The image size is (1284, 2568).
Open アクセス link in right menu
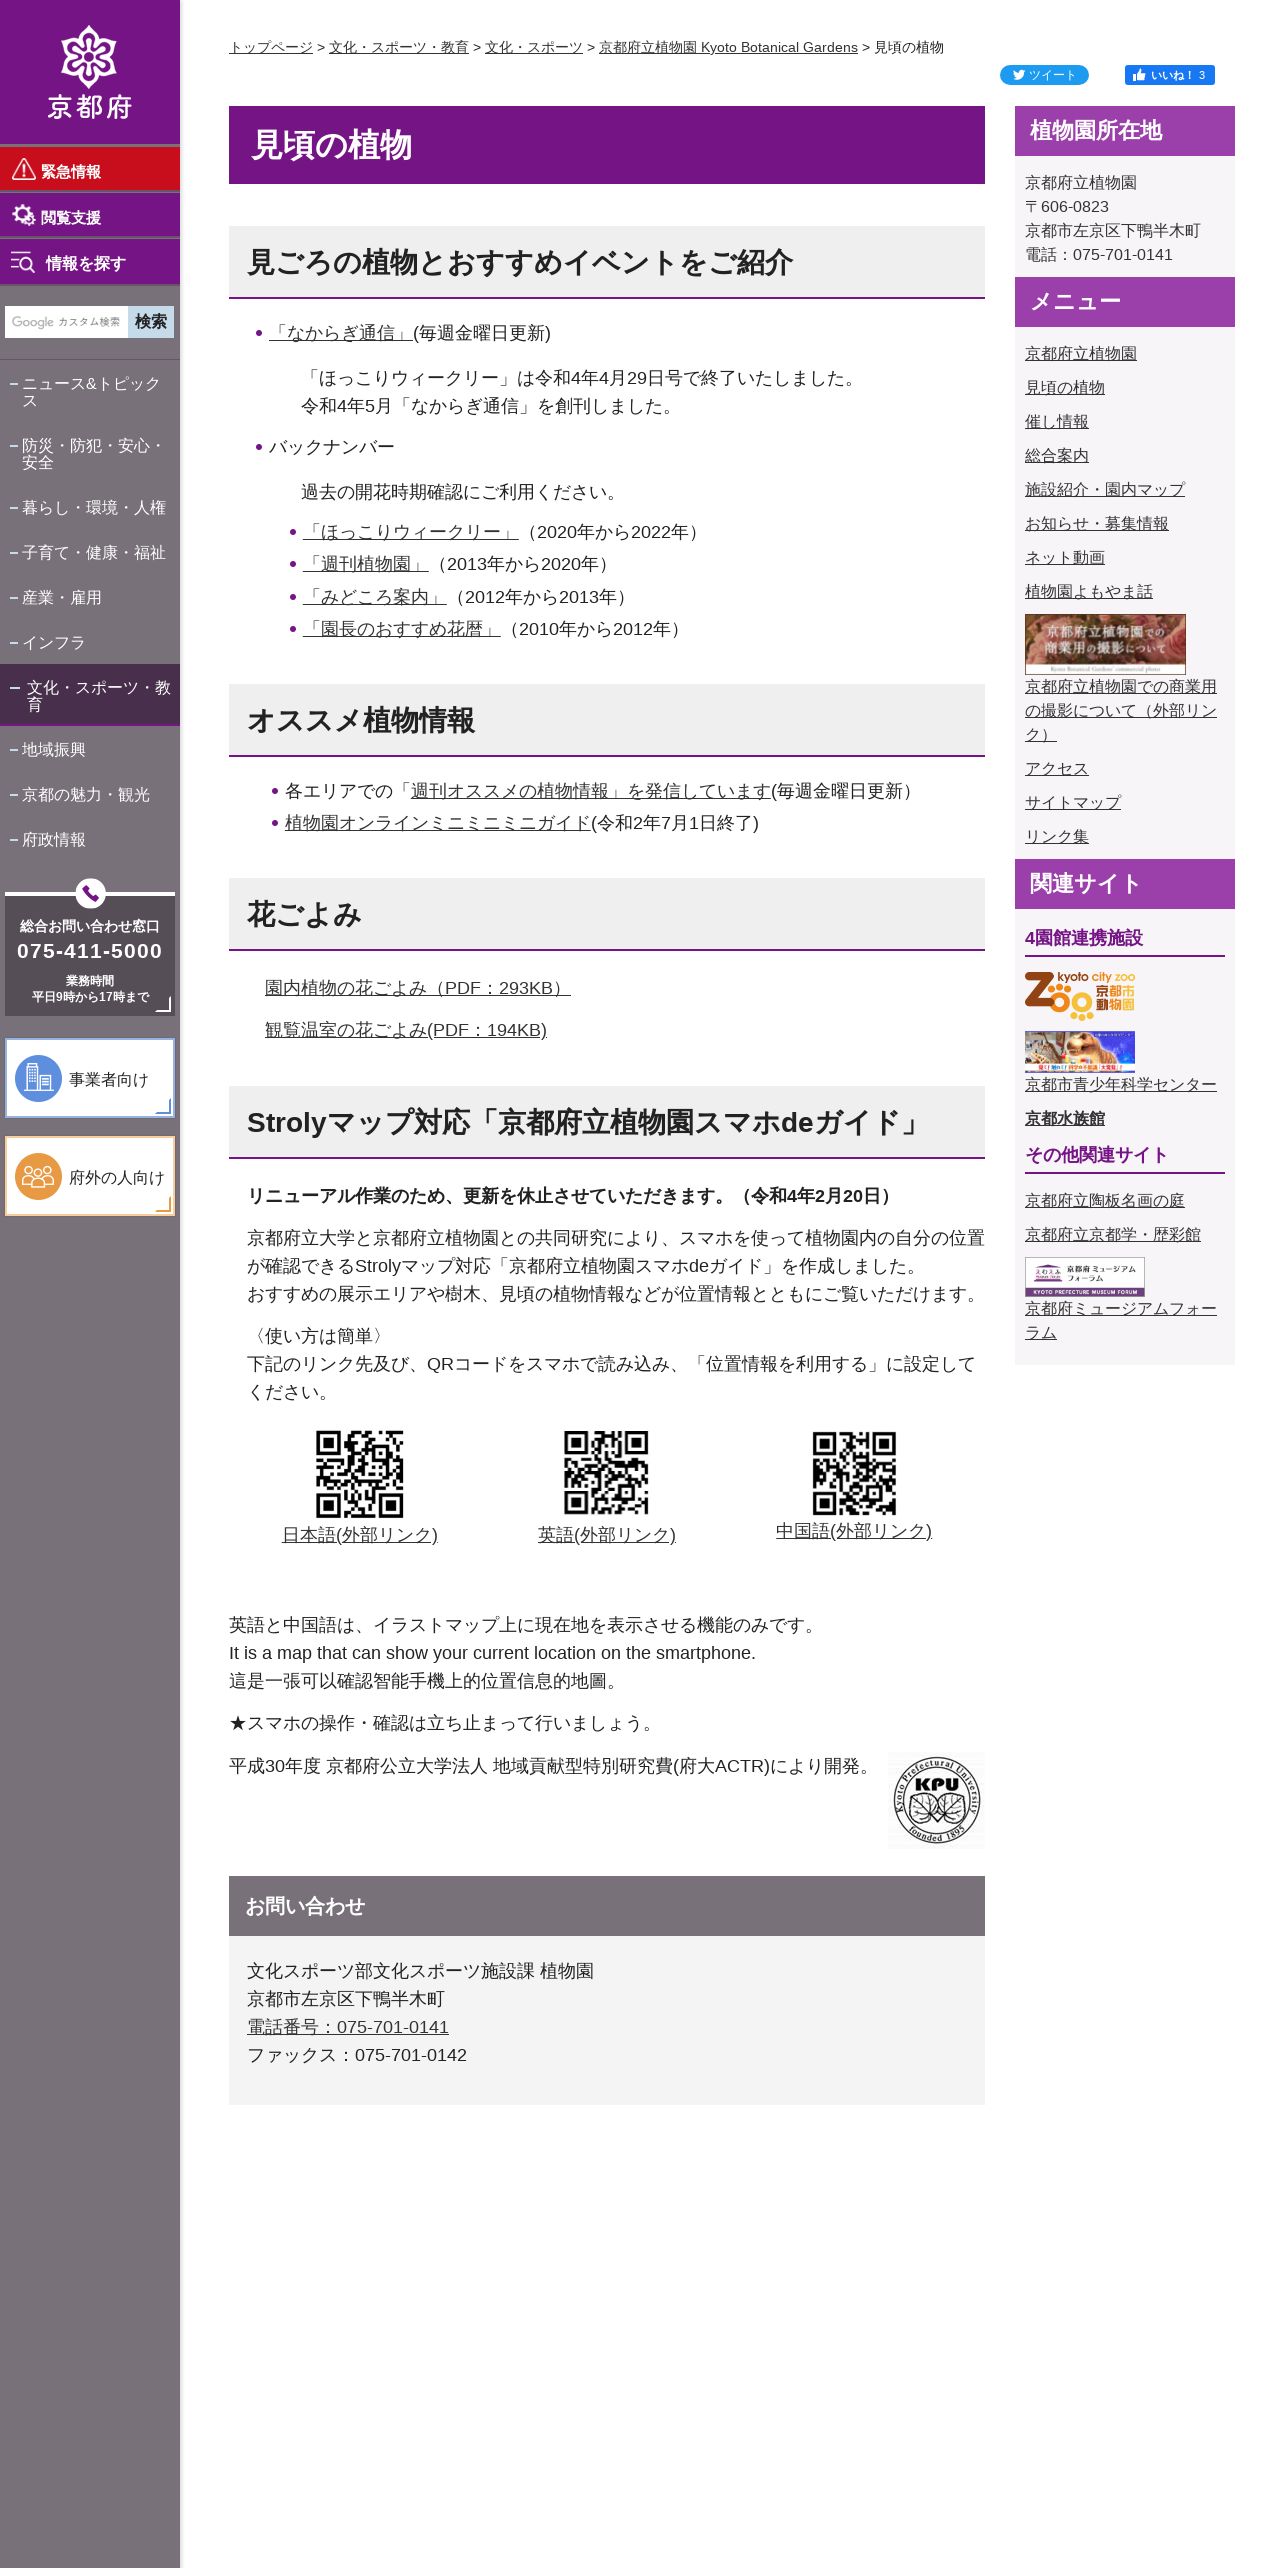1057,769
